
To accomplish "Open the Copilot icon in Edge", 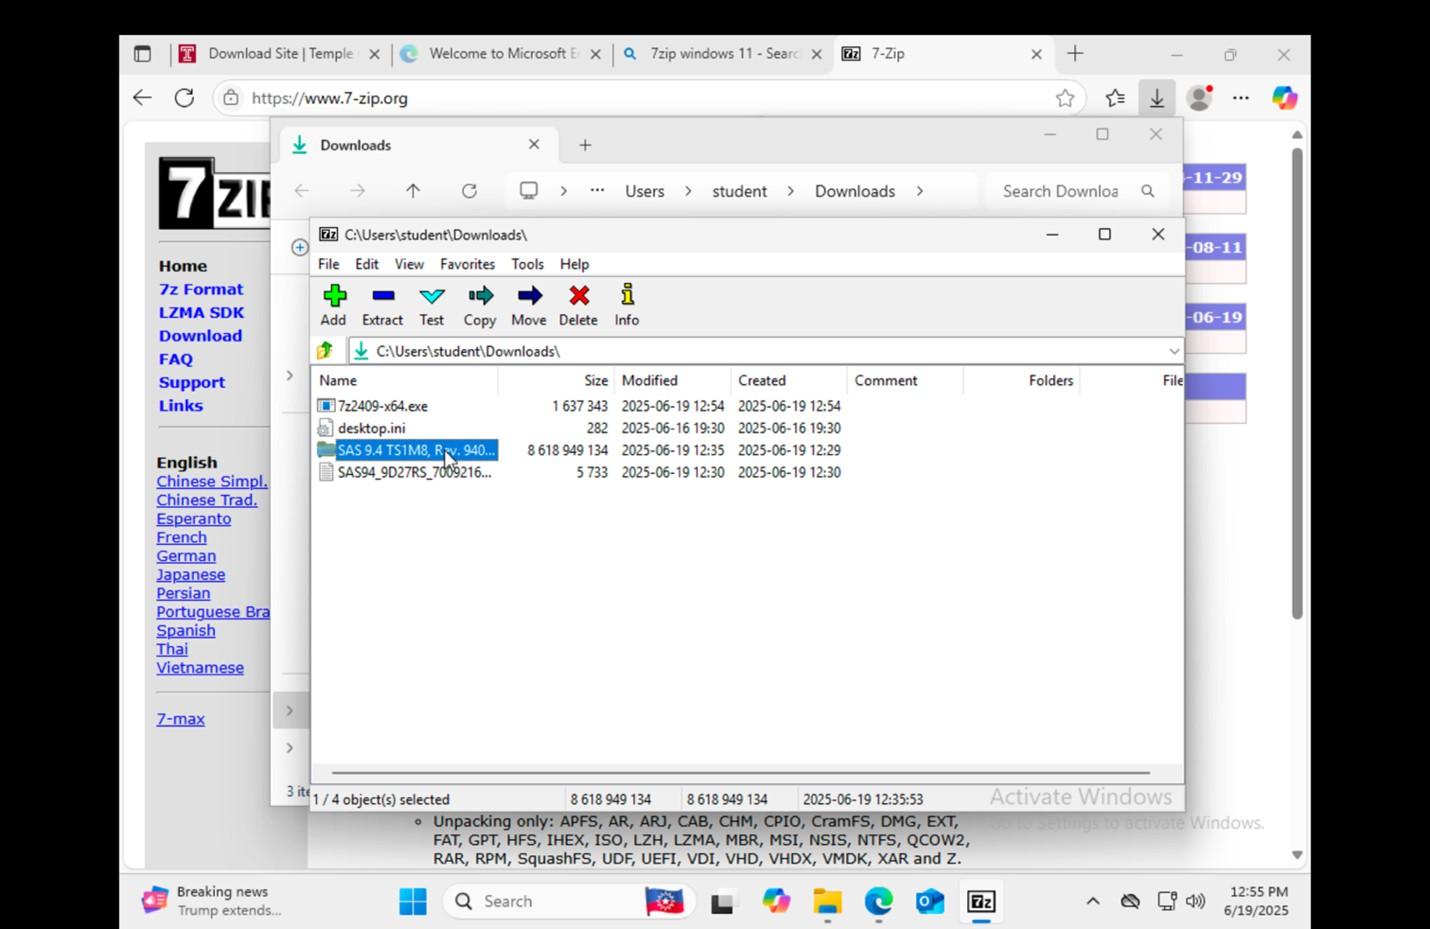I will 1285,98.
